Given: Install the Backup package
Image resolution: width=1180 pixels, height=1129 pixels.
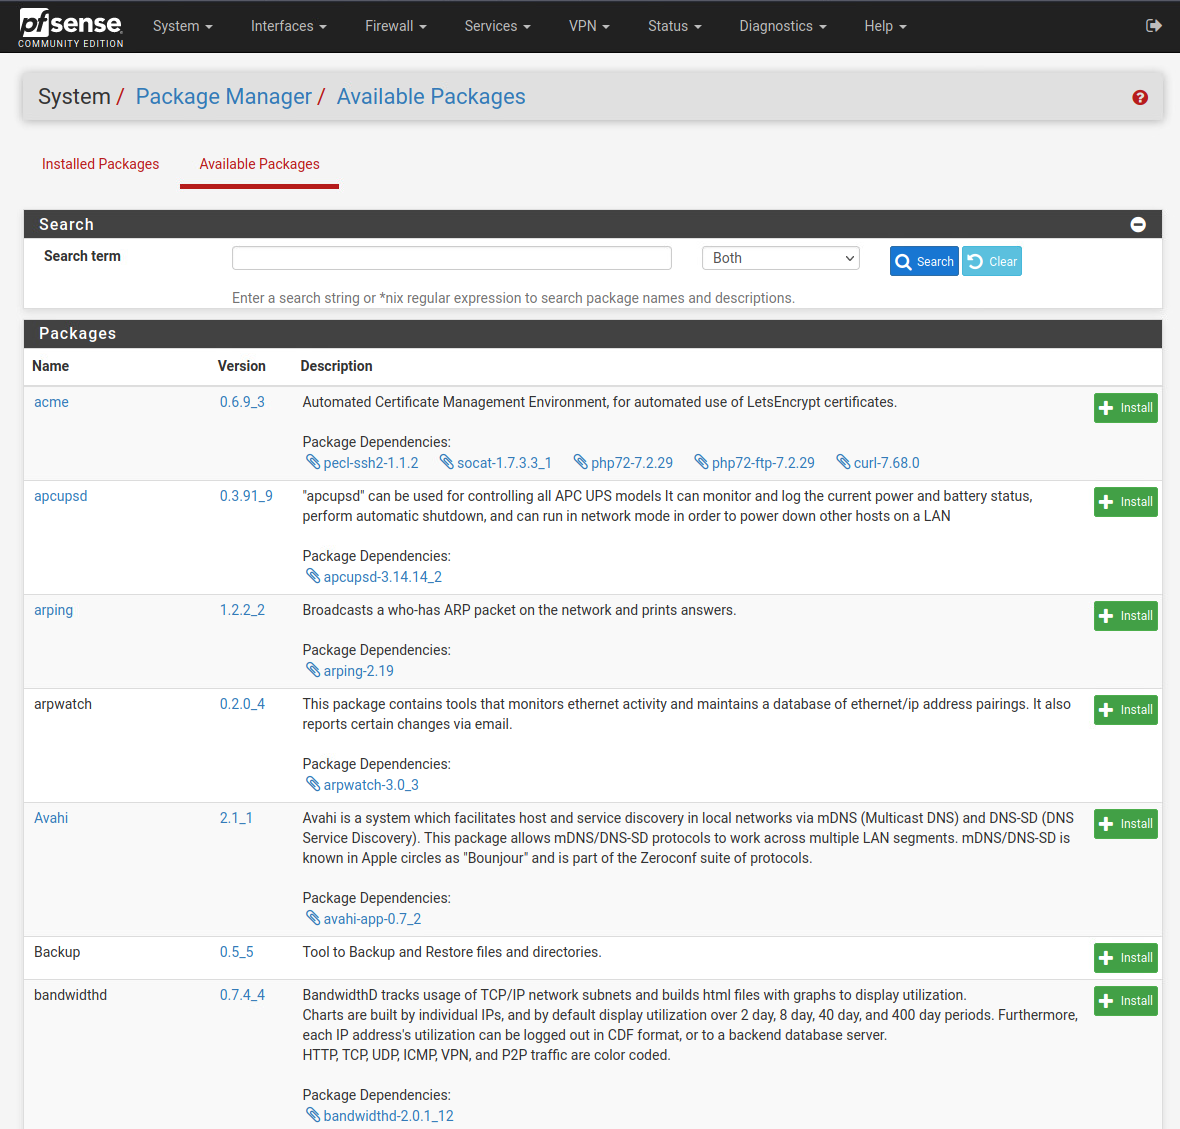Looking at the screenshot, I should coord(1125,958).
